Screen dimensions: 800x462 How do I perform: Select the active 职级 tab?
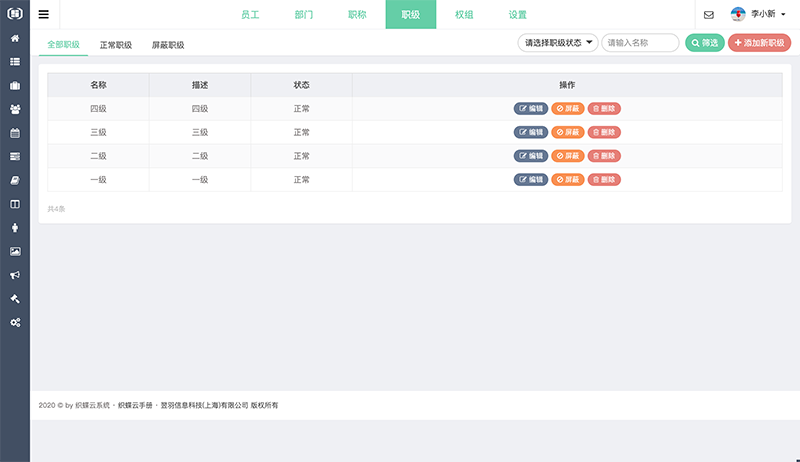click(411, 15)
